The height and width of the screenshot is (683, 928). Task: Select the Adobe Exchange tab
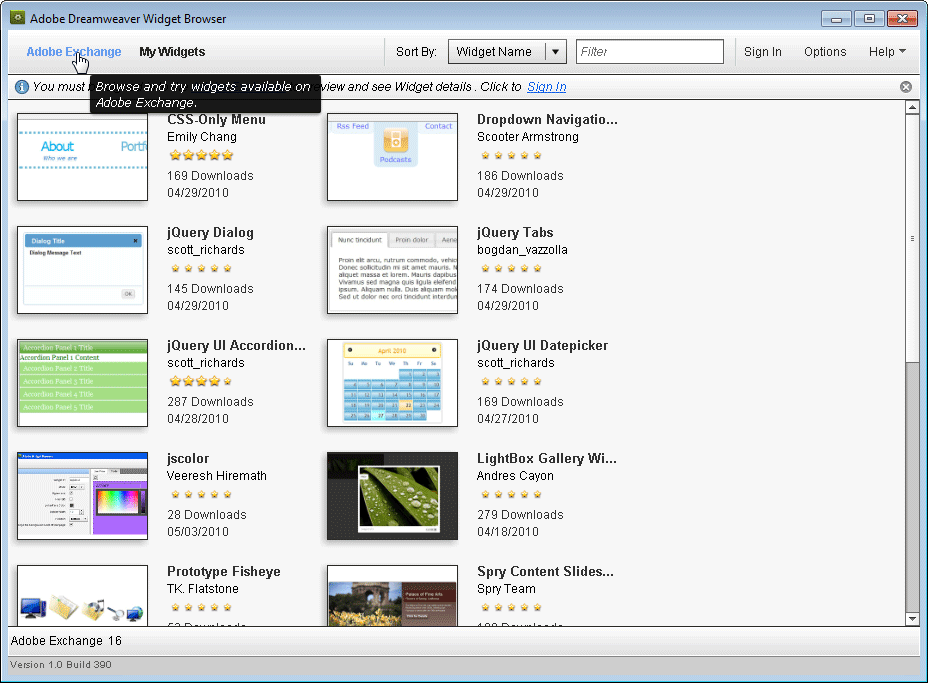tap(73, 51)
